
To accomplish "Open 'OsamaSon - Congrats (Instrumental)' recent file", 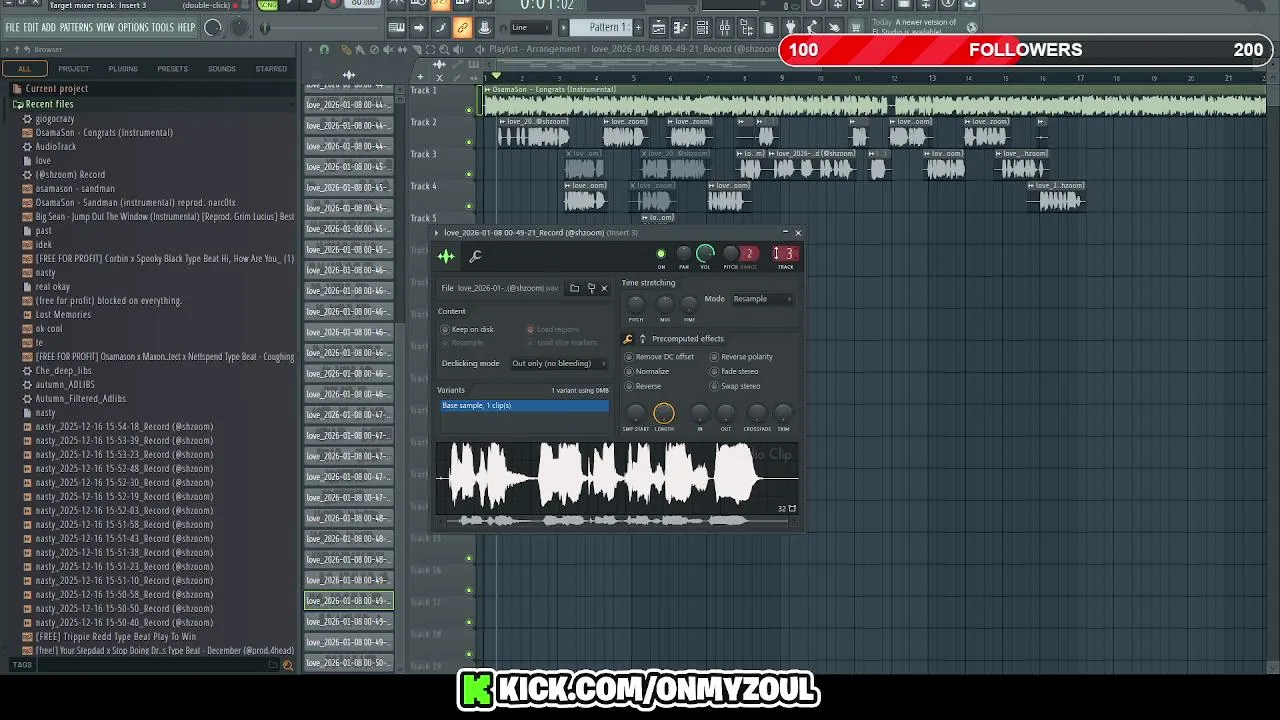I will [x=104, y=132].
